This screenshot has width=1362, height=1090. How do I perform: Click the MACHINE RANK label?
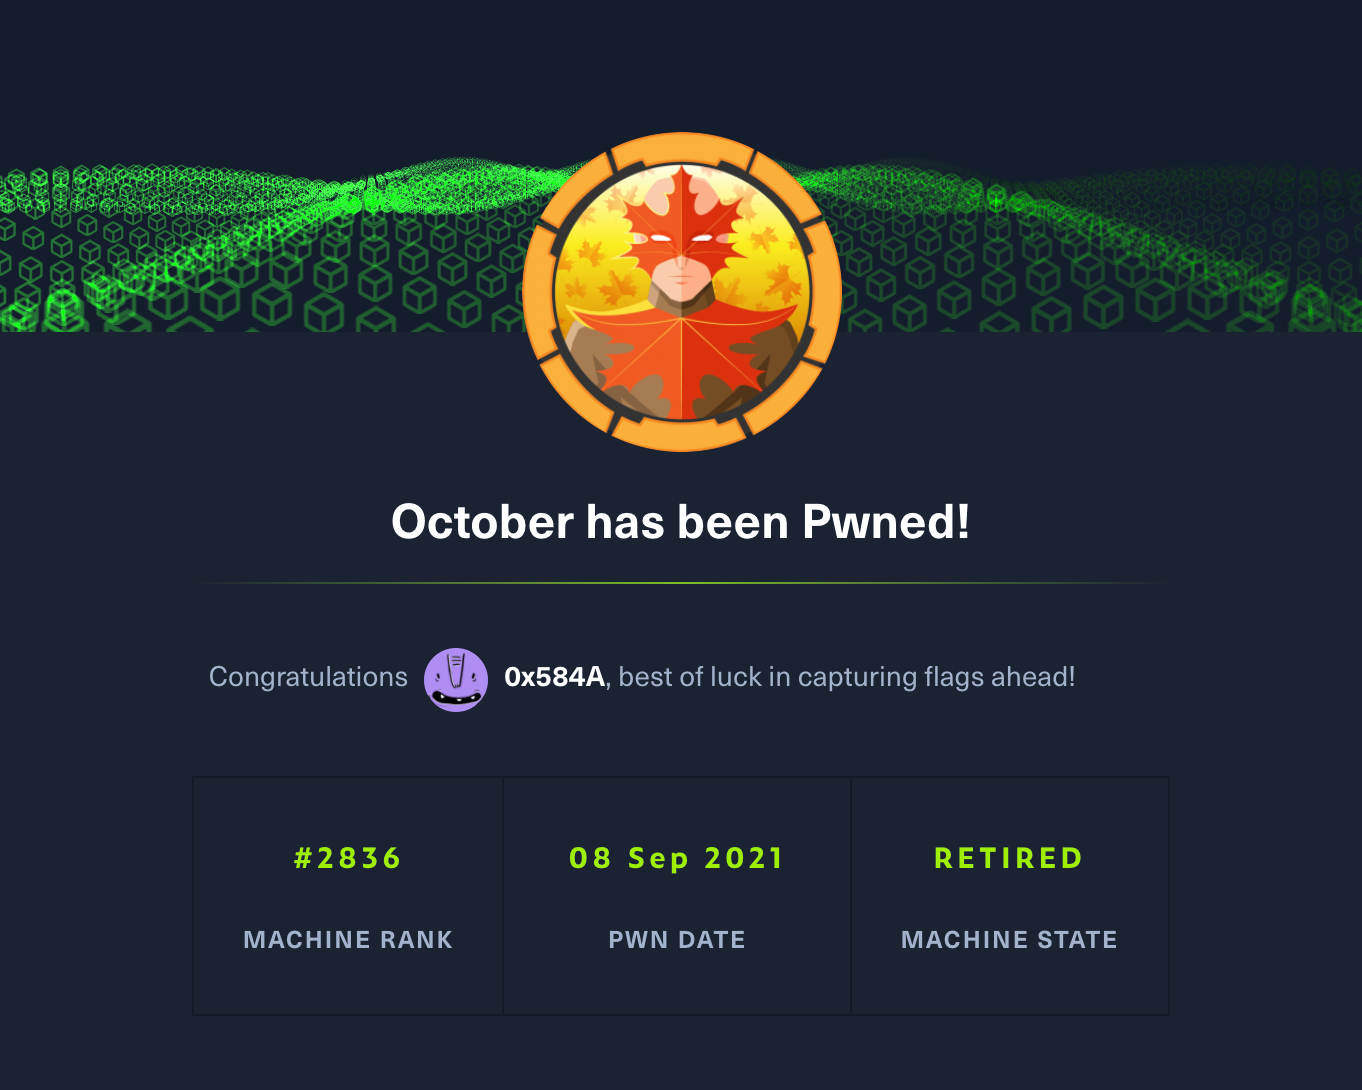(x=348, y=940)
